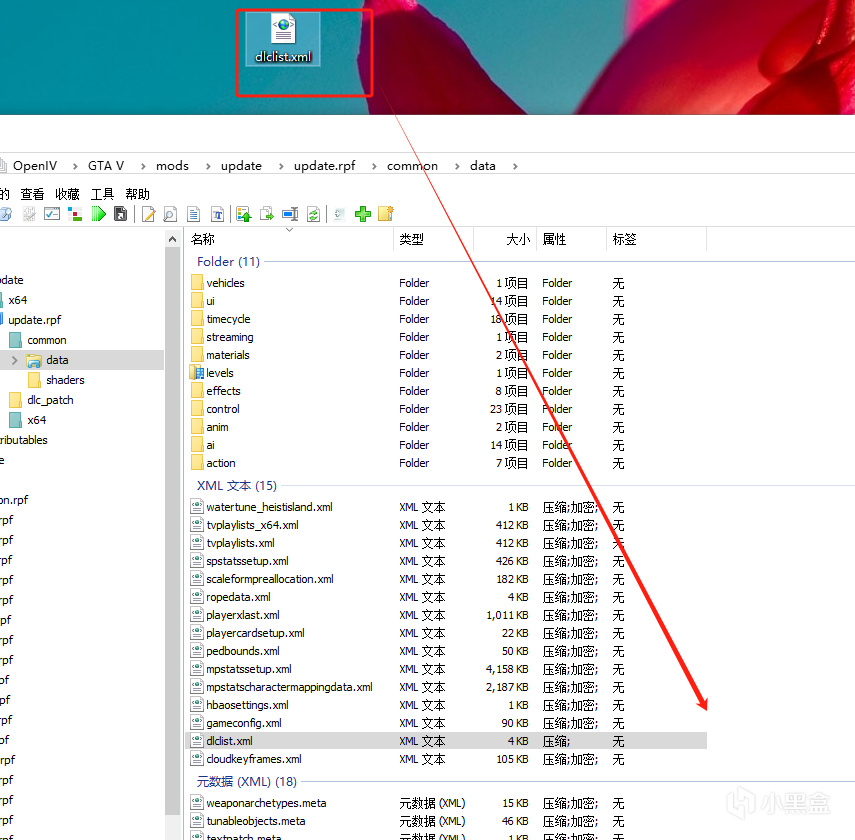Open chevron after update.rpf in breadcrumb
Viewport: 855px width, 840px height.
(374, 166)
